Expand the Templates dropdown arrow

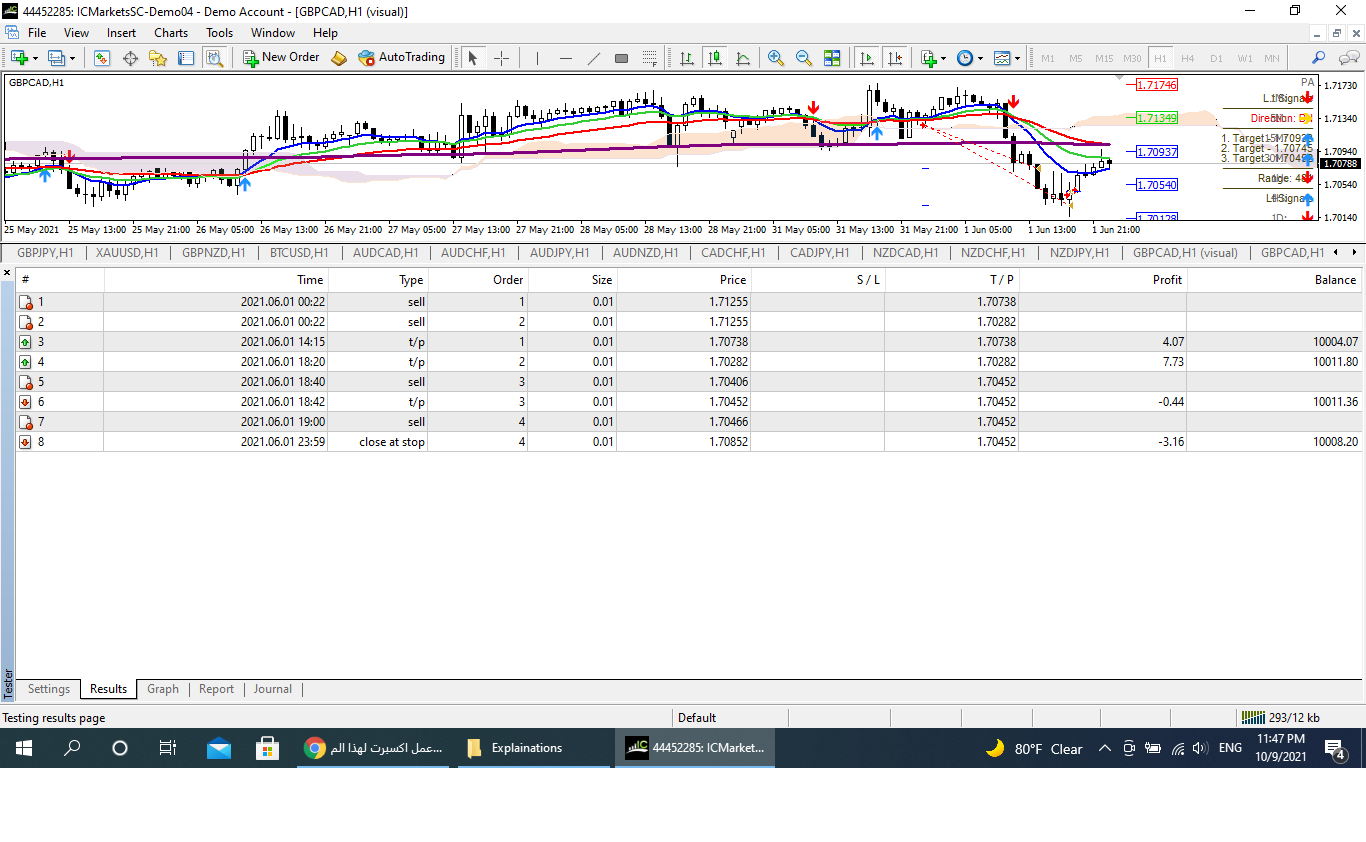click(x=1017, y=58)
